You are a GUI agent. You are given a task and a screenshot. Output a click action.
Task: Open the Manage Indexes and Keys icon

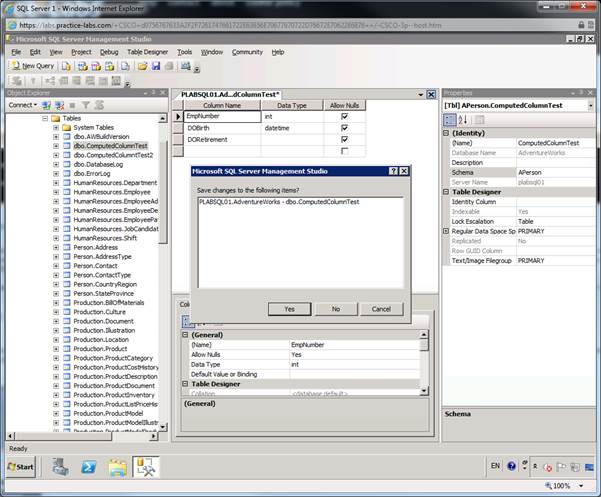(63, 81)
